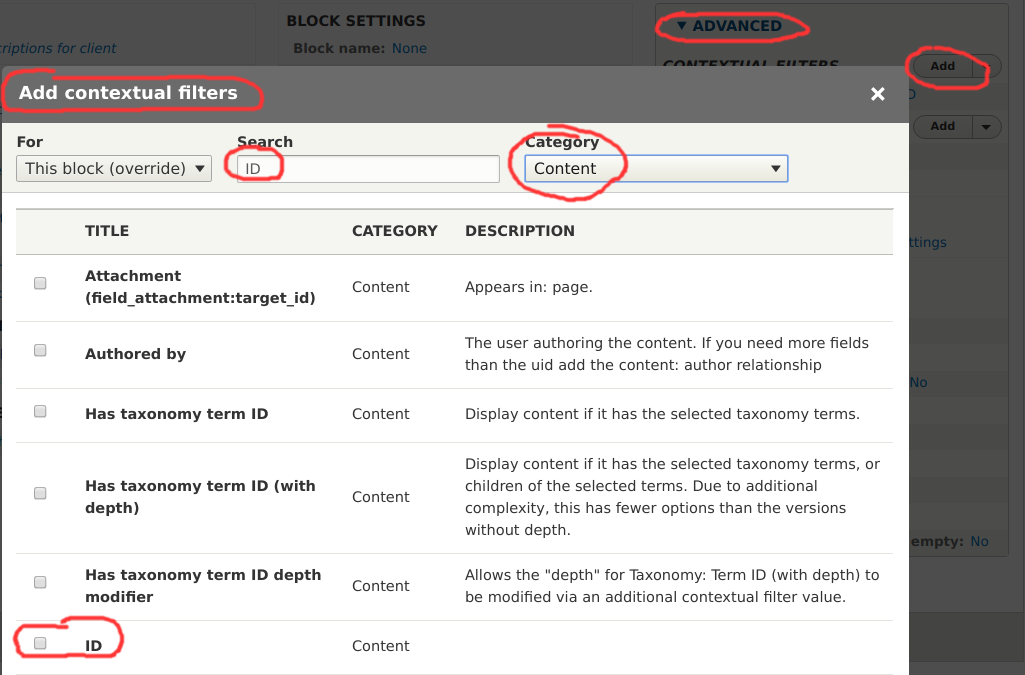Screen dimensions: 1025x675
Task: Collapse the Advanced section
Action: point(728,26)
